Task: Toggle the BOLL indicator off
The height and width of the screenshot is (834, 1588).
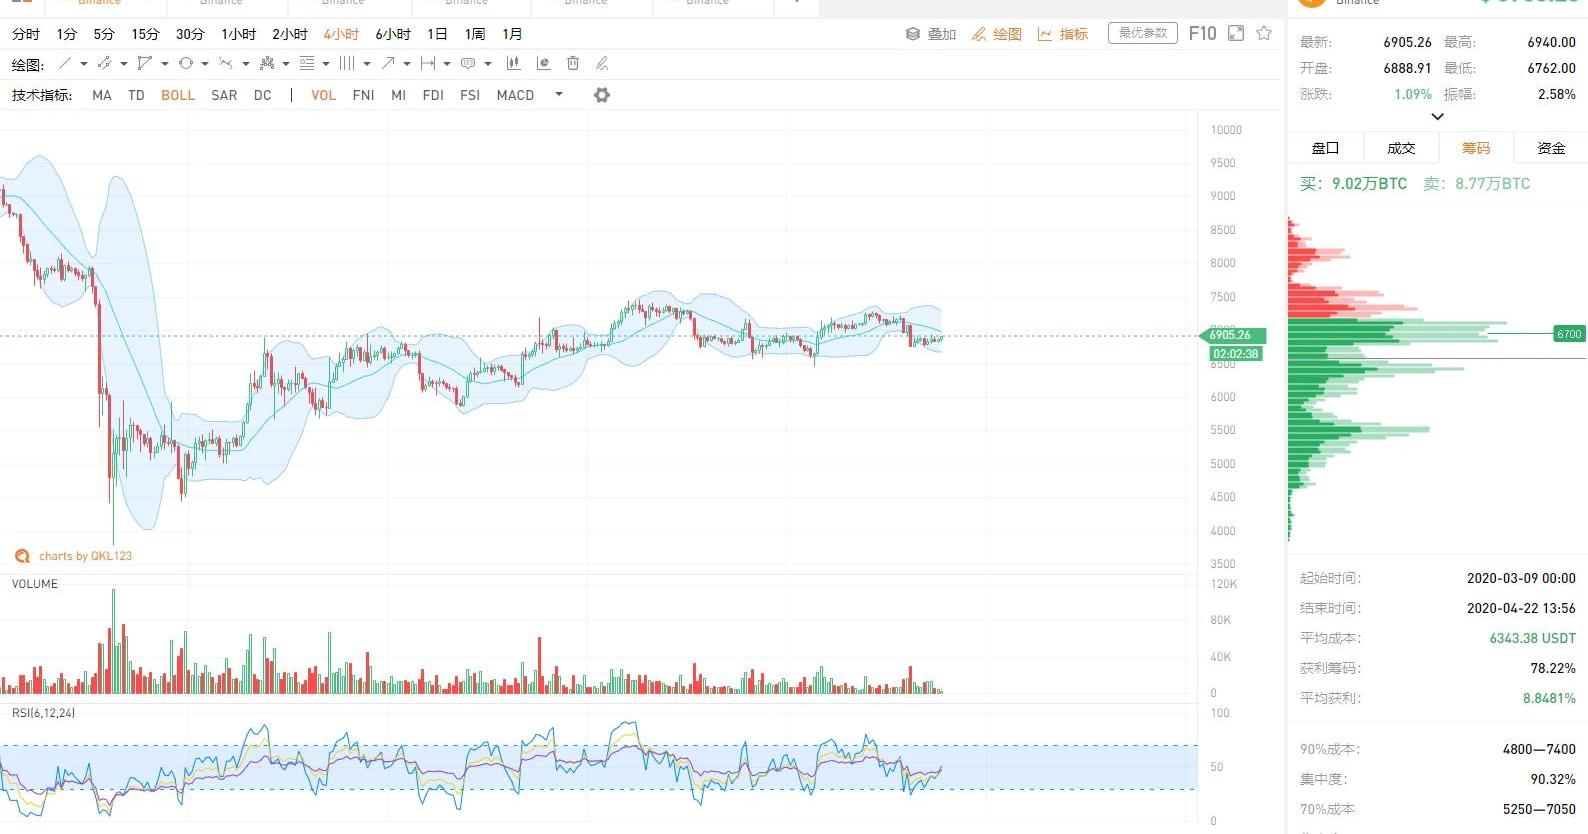Action: click(178, 95)
